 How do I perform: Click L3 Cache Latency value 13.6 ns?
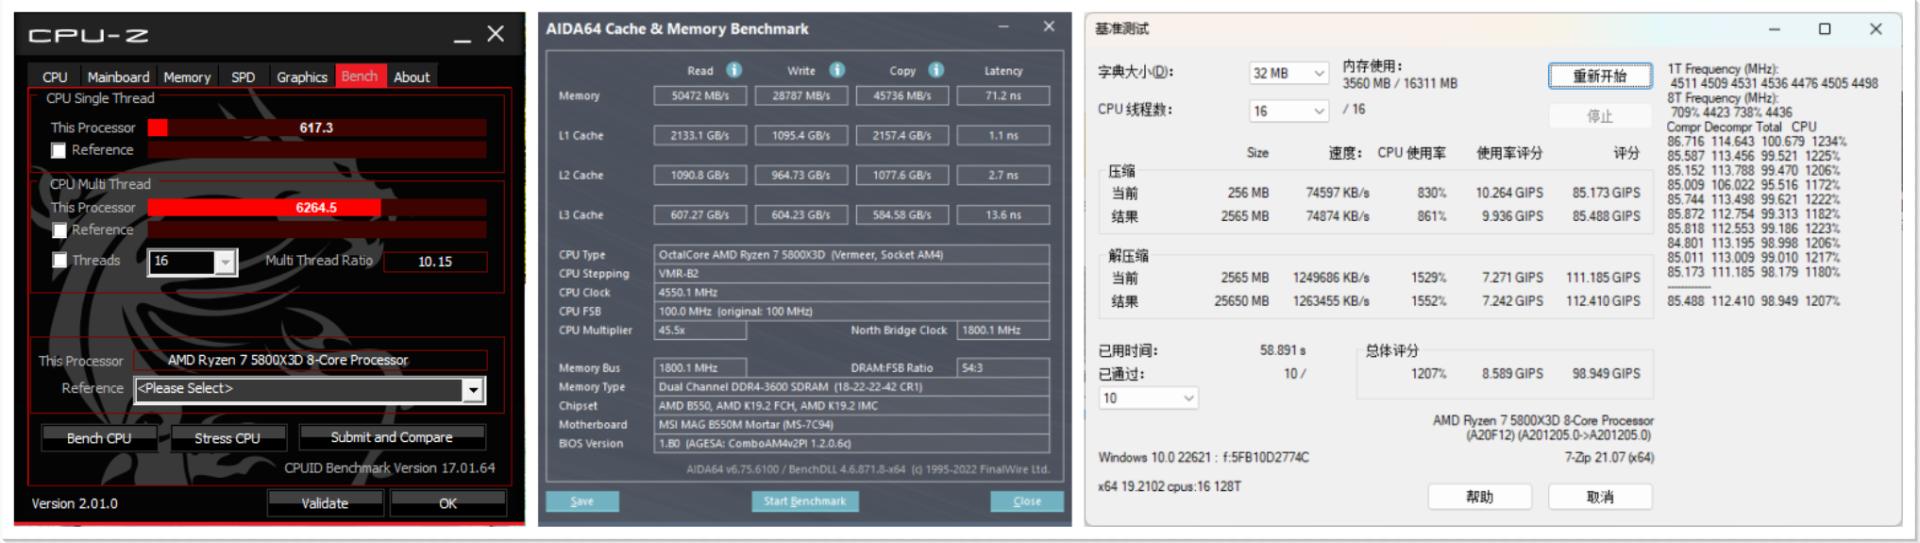(1003, 215)
